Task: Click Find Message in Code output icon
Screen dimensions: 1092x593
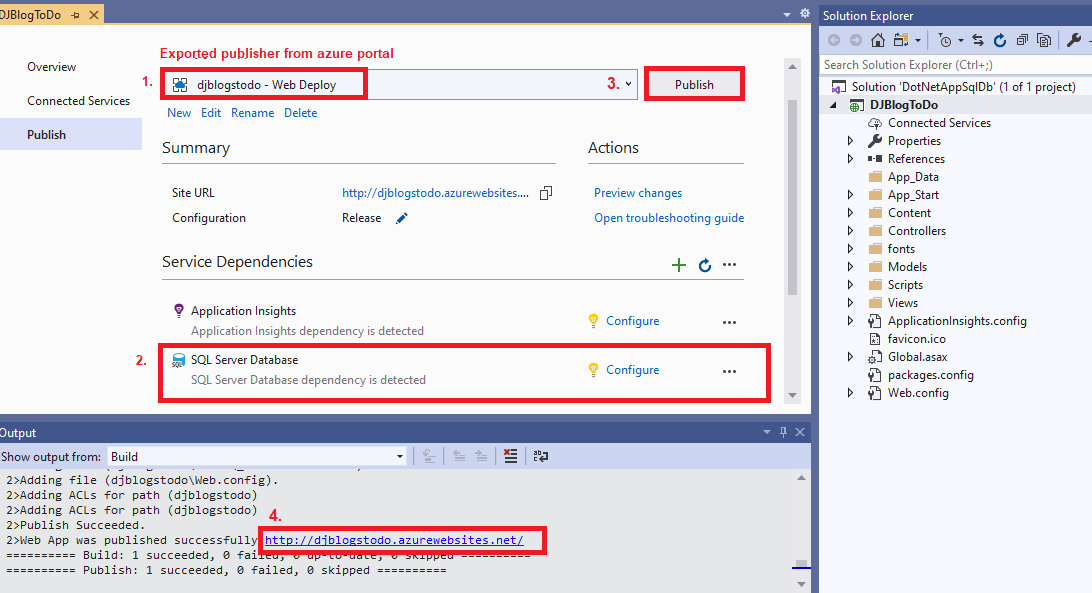Action: click(x=429, y=456)
